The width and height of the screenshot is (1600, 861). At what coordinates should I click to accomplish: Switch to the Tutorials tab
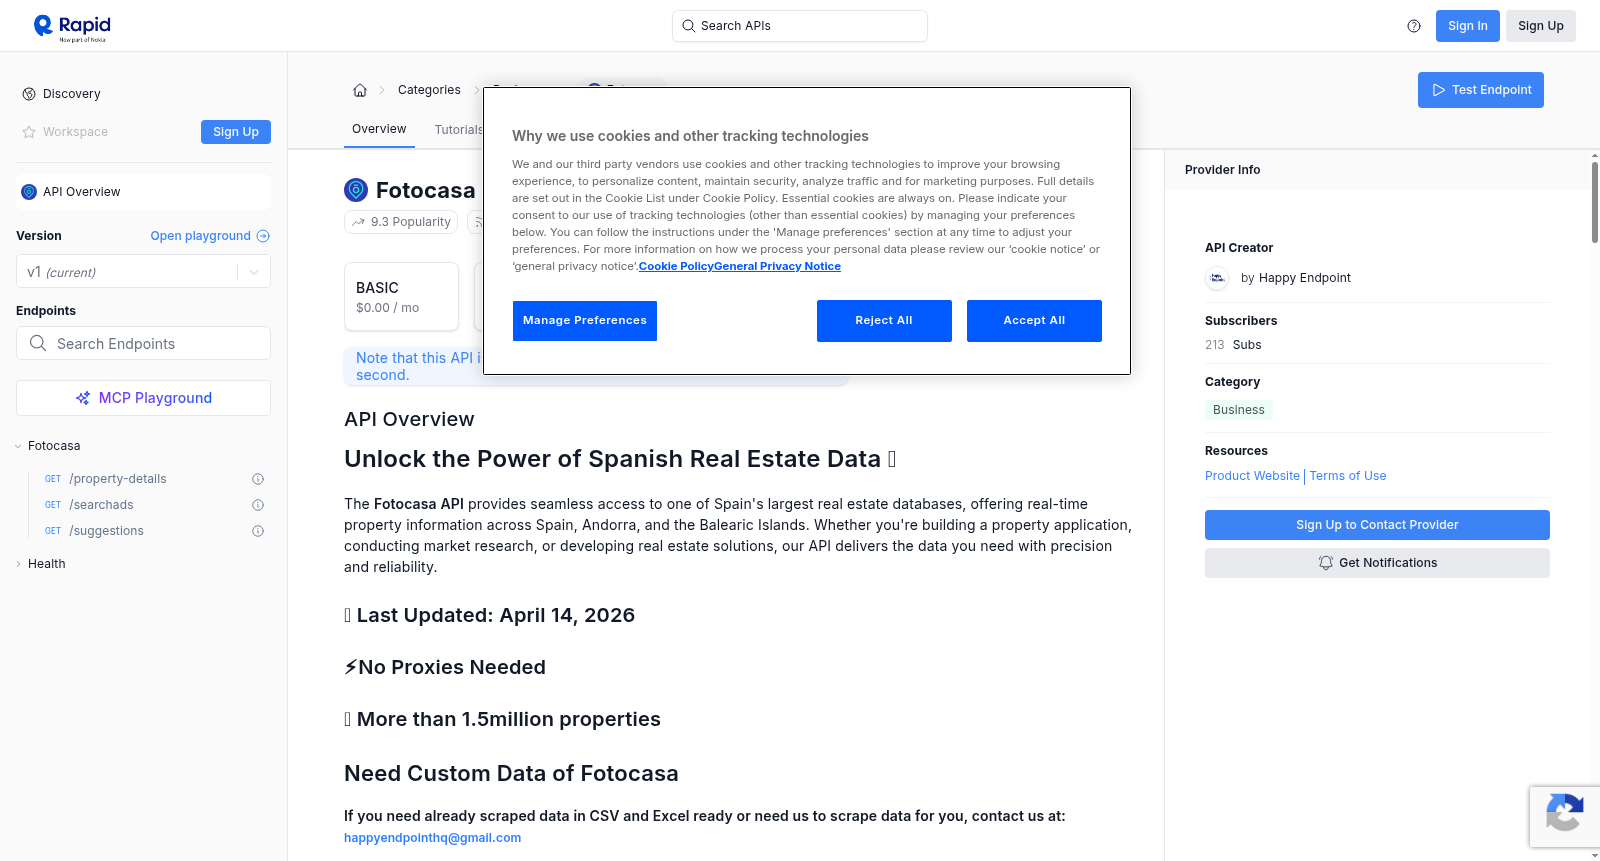point(458,130)
